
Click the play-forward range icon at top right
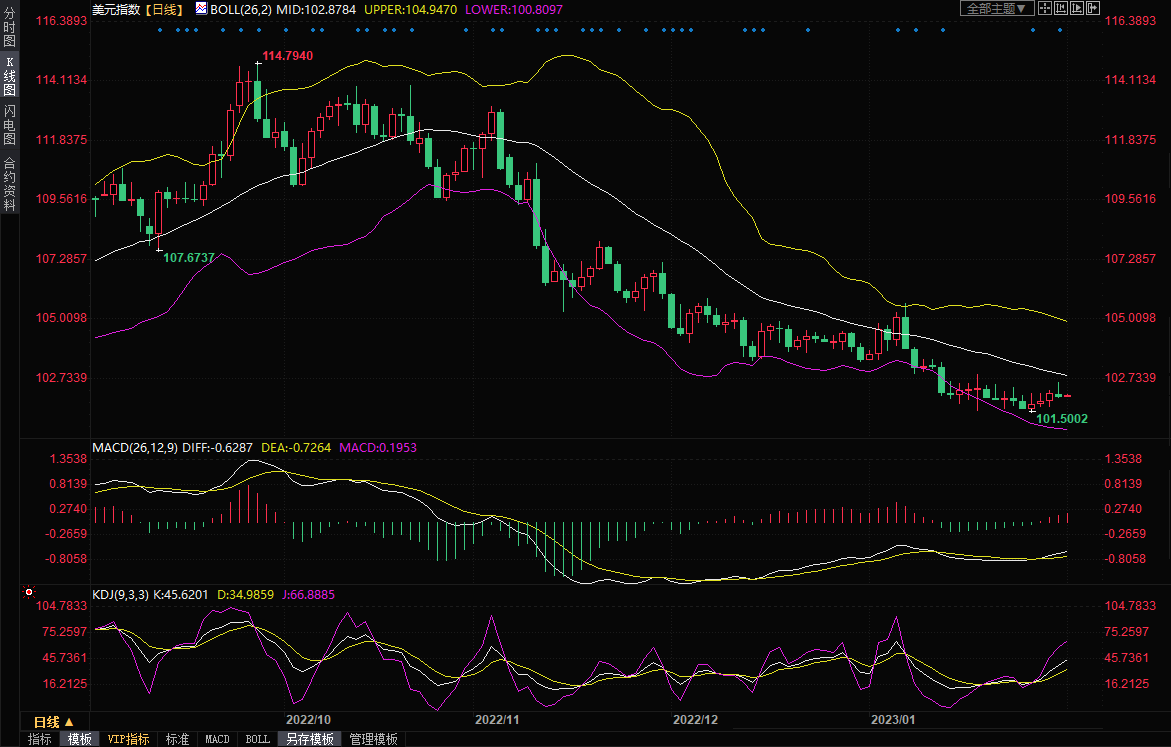pyautogui.click(x=1077, y=8)
